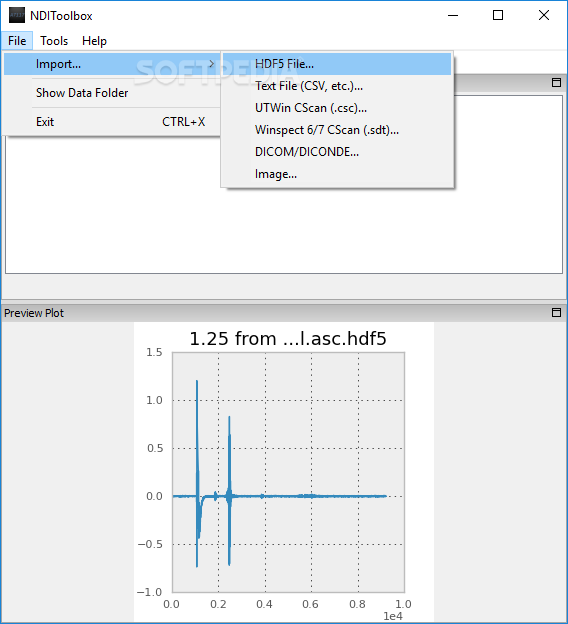The image size is (568, 624).
Task: Toggle the Preview Plot panel float button
Action: pos(556,312)
